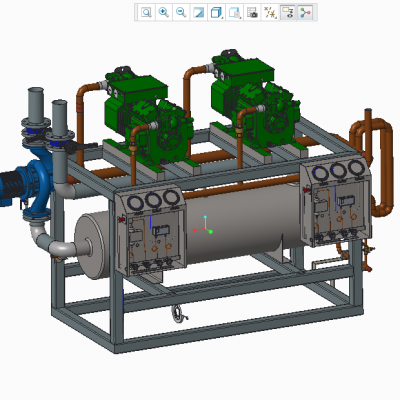Click the spin center triad

(204, 226)
